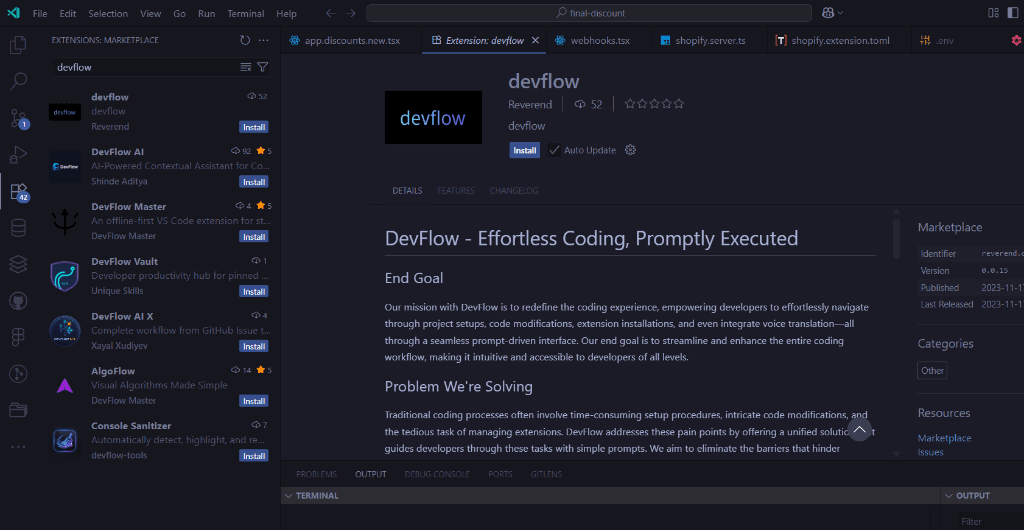Toggle the Auto Update checkbox
Screen dimensions: 1024x530
click(x=554, y=150)
